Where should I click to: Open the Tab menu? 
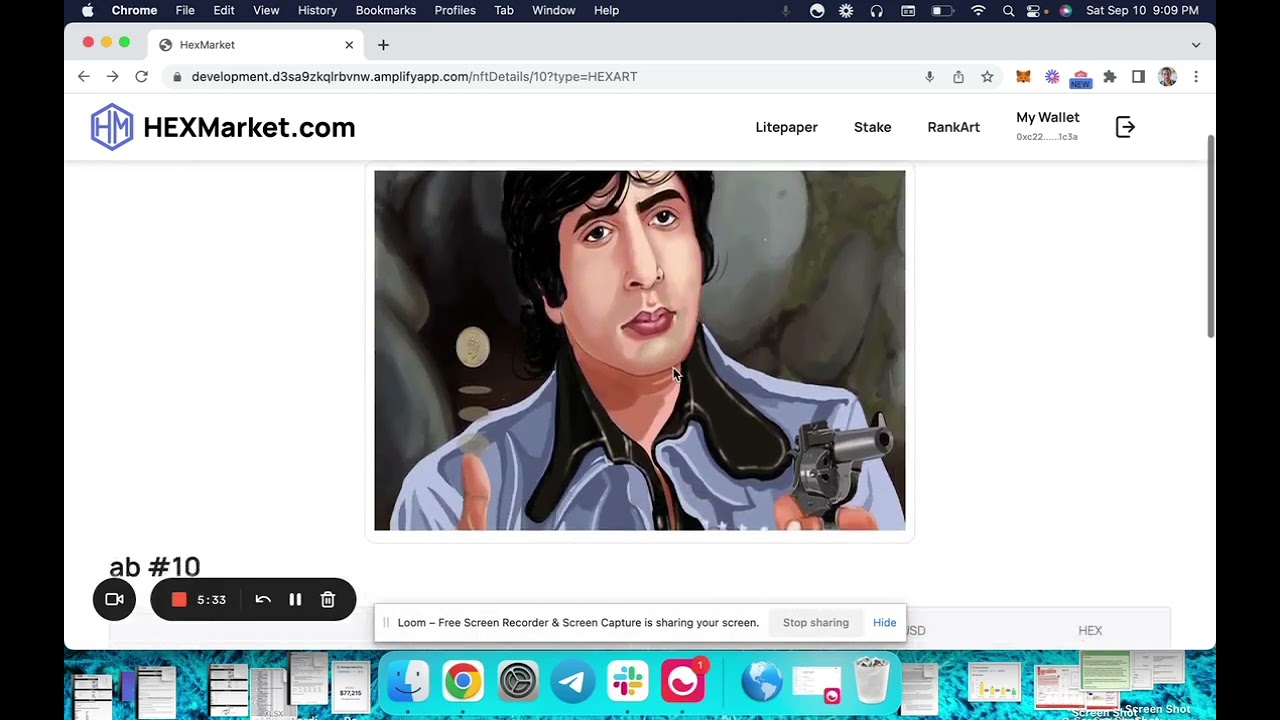504,11
